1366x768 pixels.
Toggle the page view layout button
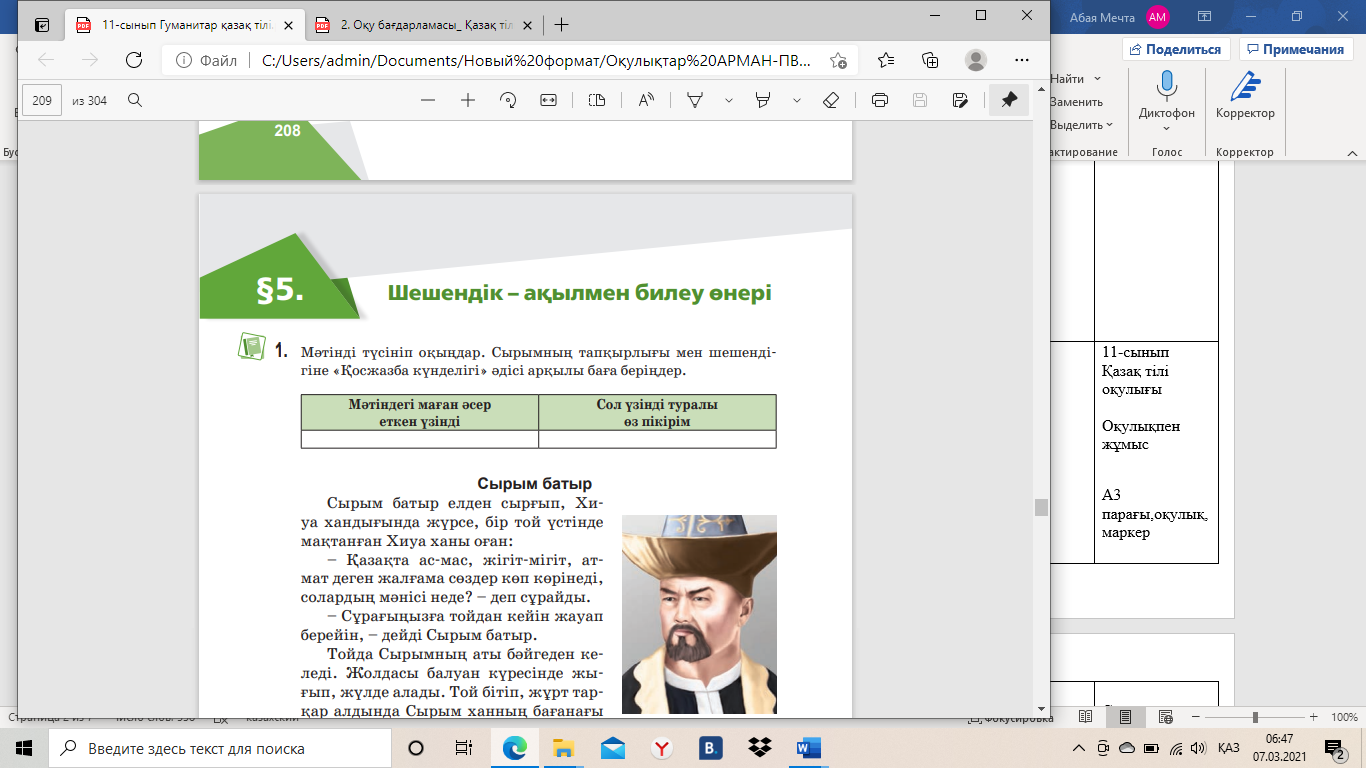597,100
